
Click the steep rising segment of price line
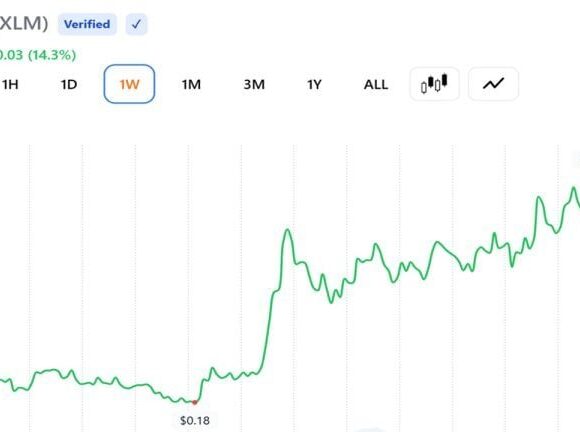coord(268,325)
